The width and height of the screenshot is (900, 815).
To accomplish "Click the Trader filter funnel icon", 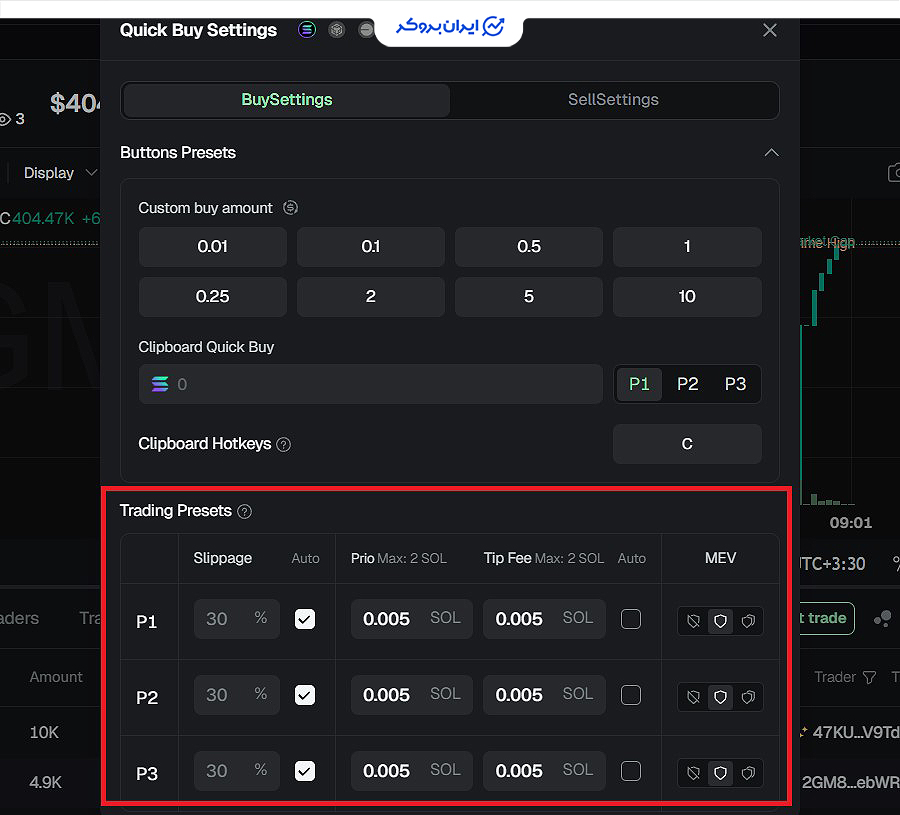I will (870, 678).
